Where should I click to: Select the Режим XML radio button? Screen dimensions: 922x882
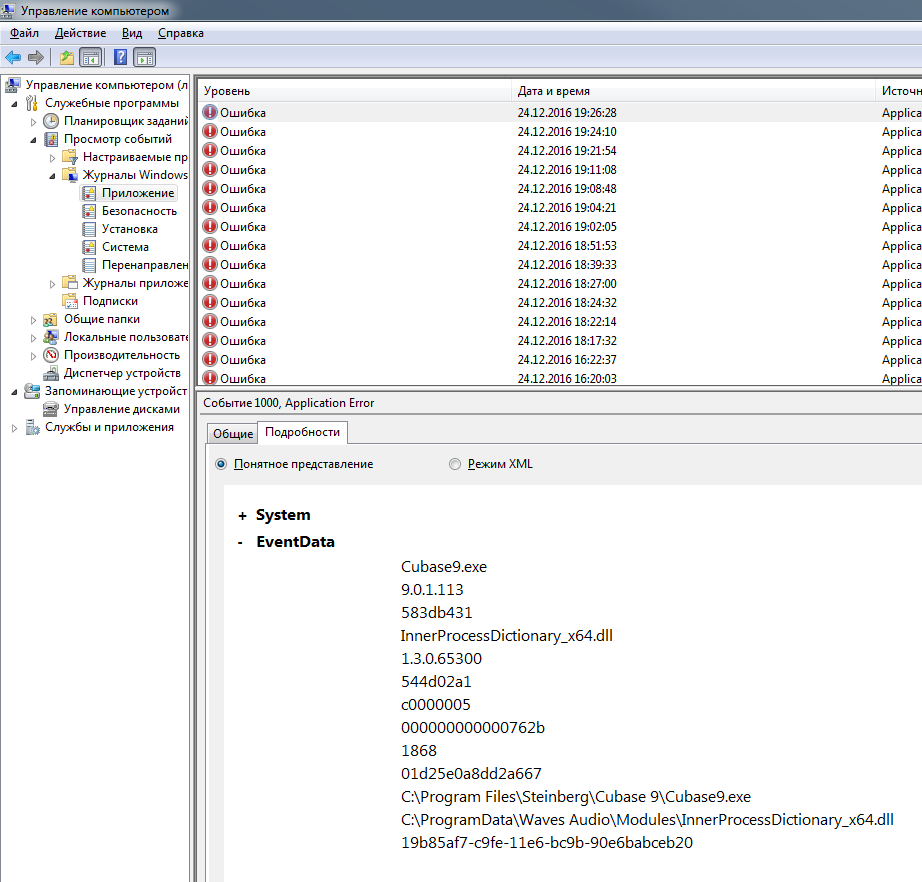455,465
